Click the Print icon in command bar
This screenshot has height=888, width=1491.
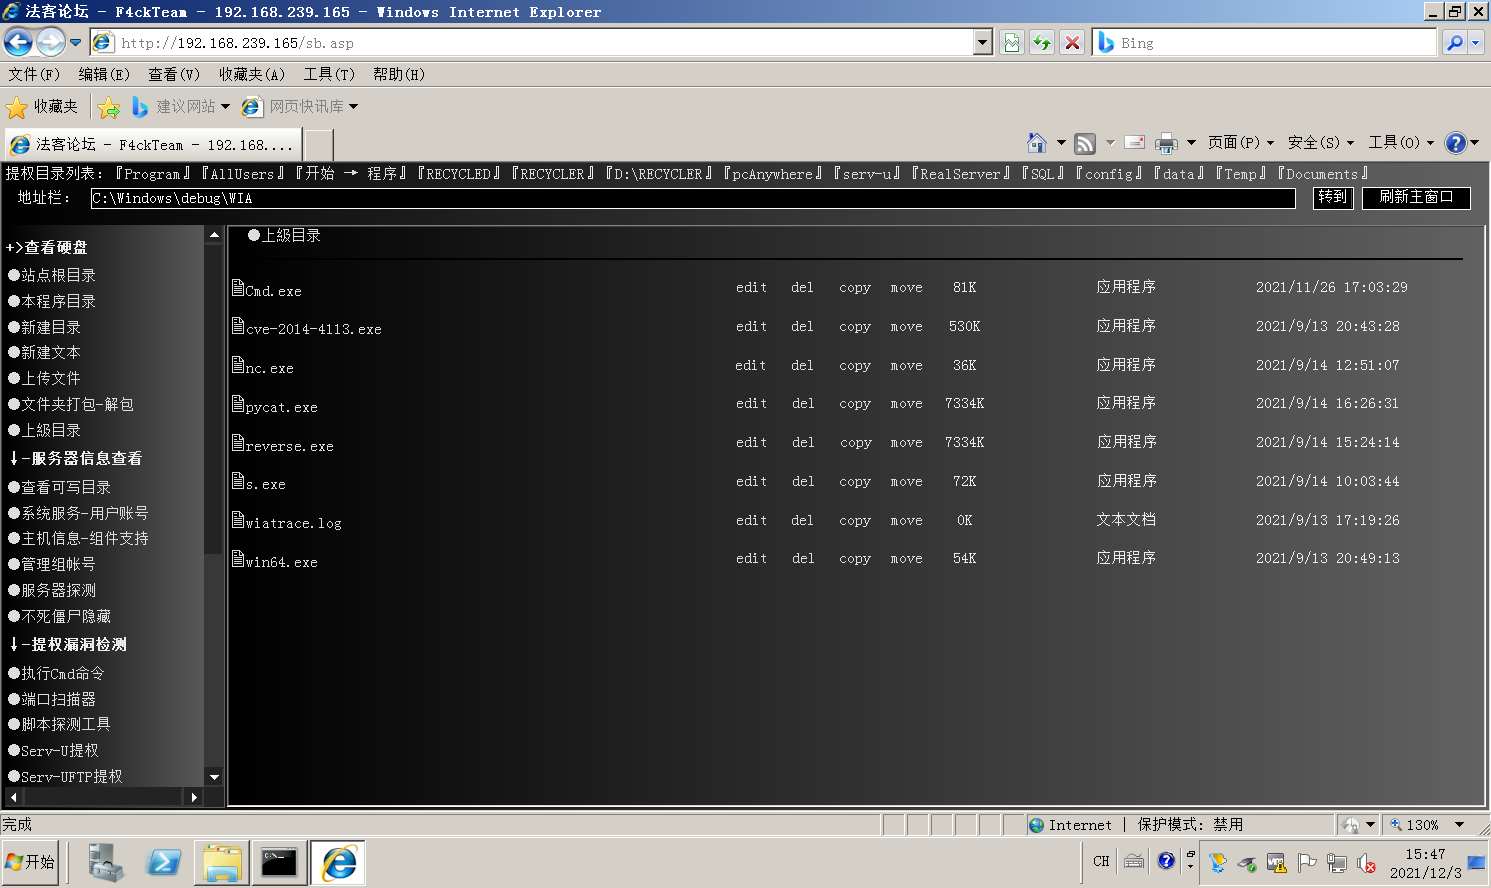[x=1166, y=143]
